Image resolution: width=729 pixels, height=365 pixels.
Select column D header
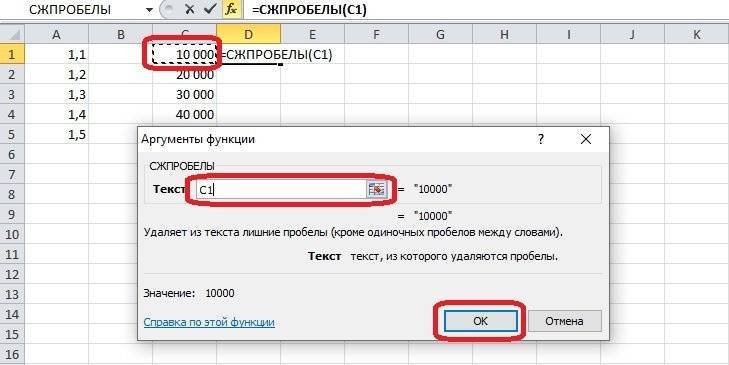pos(248,34)
